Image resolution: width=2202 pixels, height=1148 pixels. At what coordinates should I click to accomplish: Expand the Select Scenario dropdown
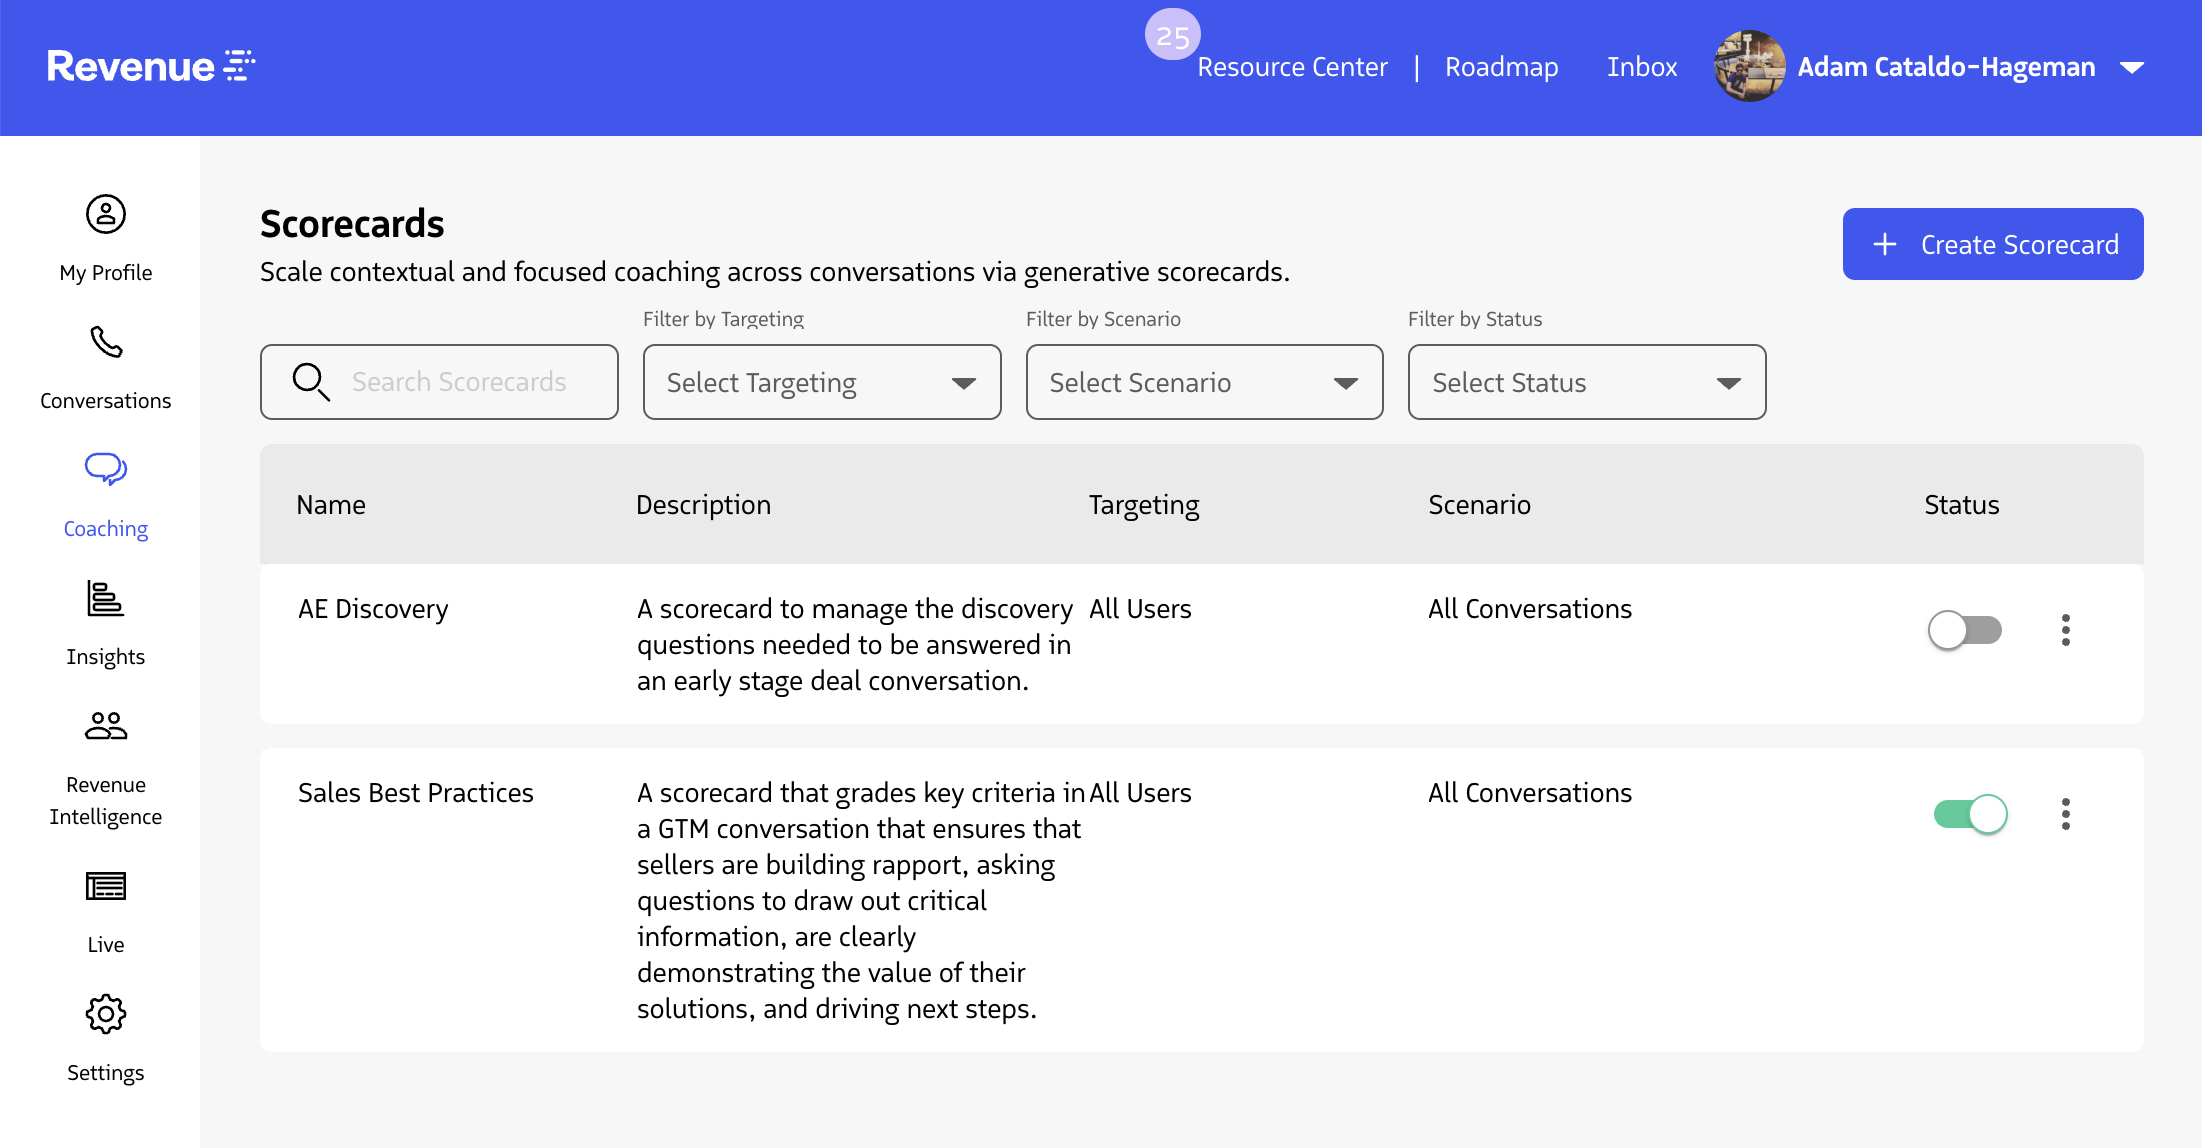point(1204,383)
